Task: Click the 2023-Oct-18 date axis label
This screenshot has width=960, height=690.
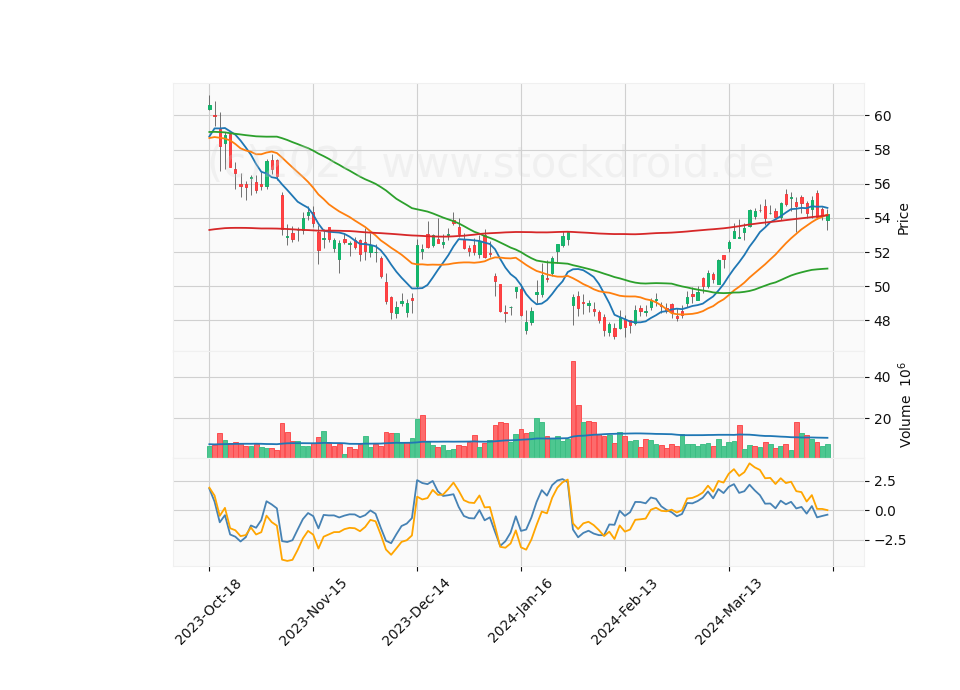Action: tap(208, 612)
